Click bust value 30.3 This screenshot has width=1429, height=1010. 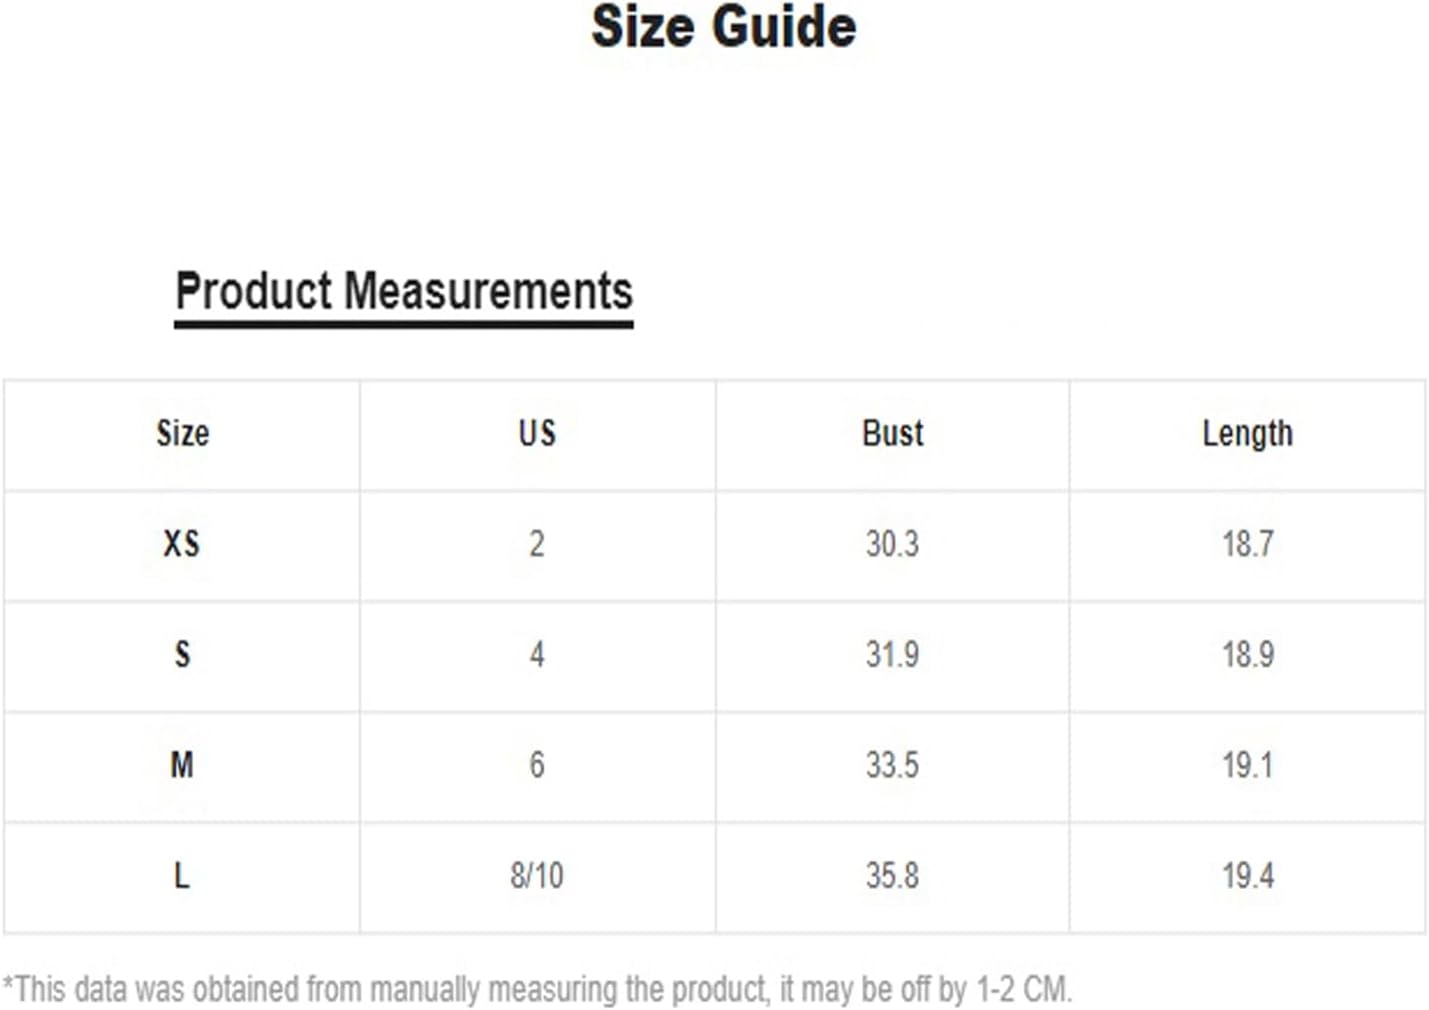(892, 544)
